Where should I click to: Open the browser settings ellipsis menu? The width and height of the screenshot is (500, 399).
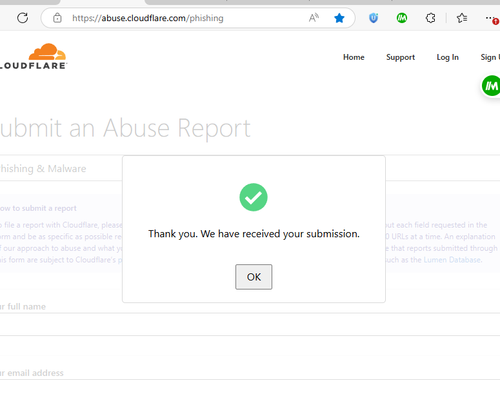(491, 18)
